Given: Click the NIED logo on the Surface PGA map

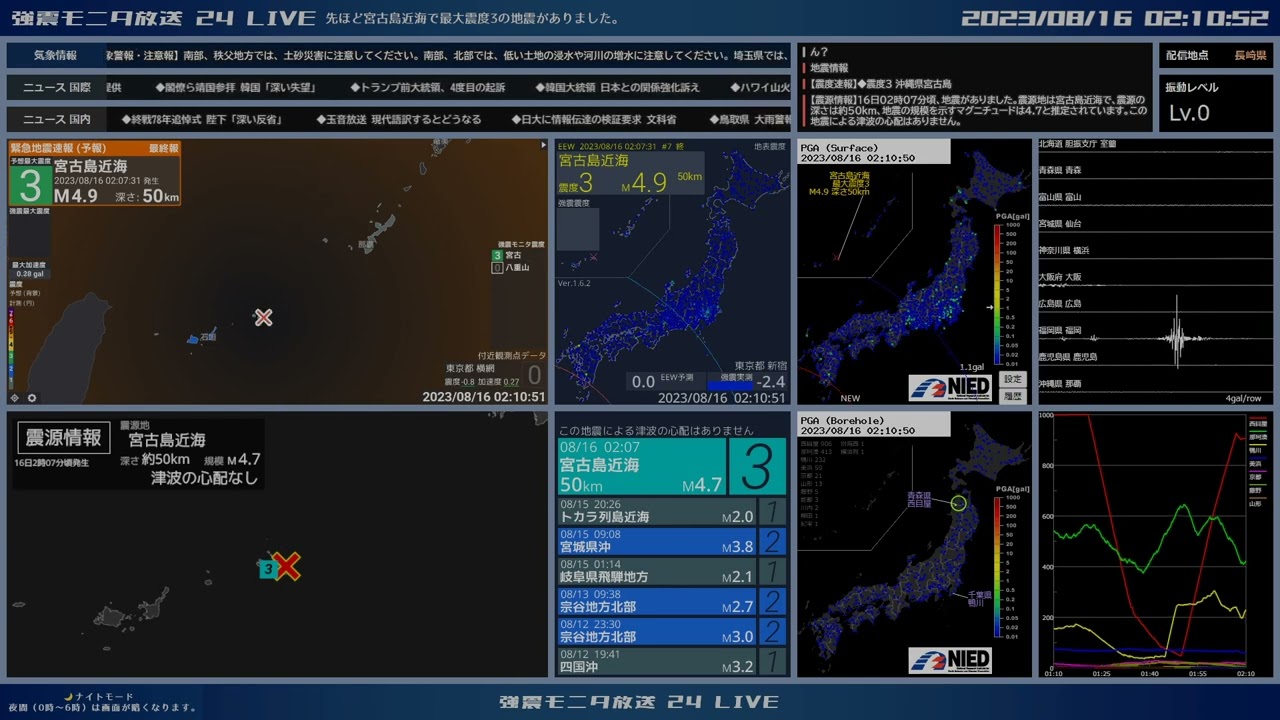Looking at the screenshot, I should coord(950,387).
